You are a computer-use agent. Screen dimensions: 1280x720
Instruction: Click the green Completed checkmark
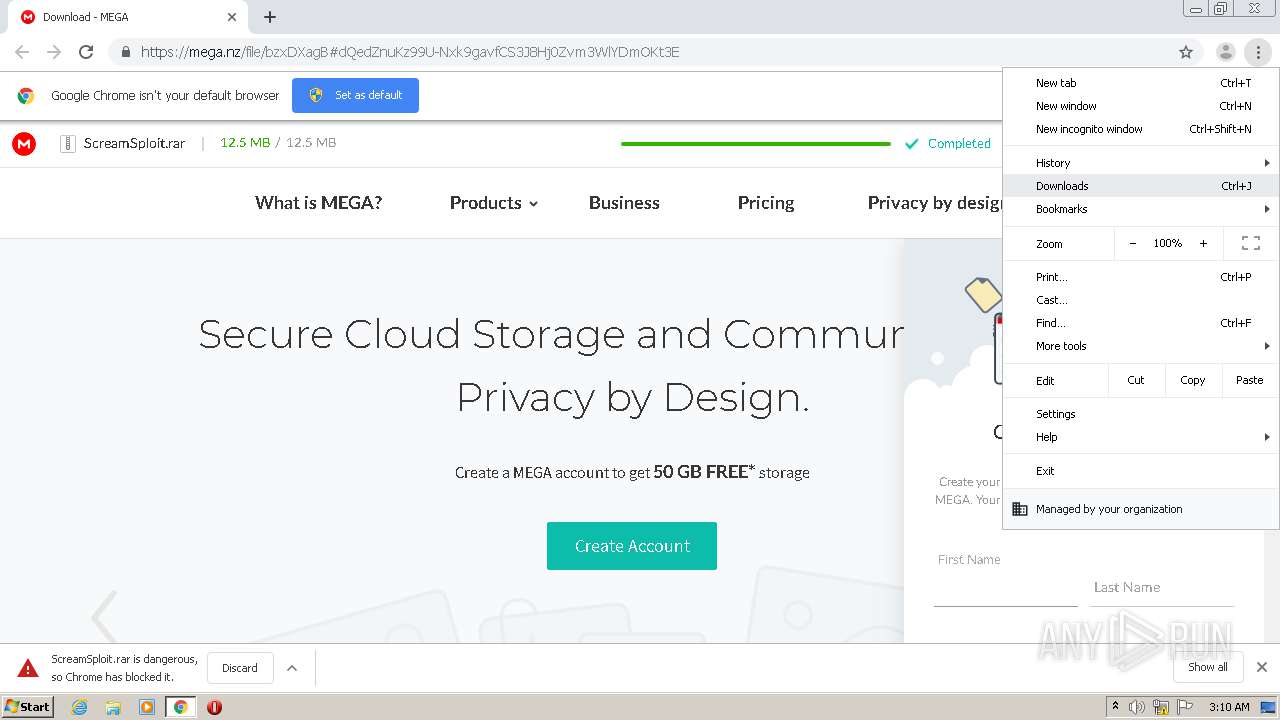pyautogui.click(x=911, y=144)
